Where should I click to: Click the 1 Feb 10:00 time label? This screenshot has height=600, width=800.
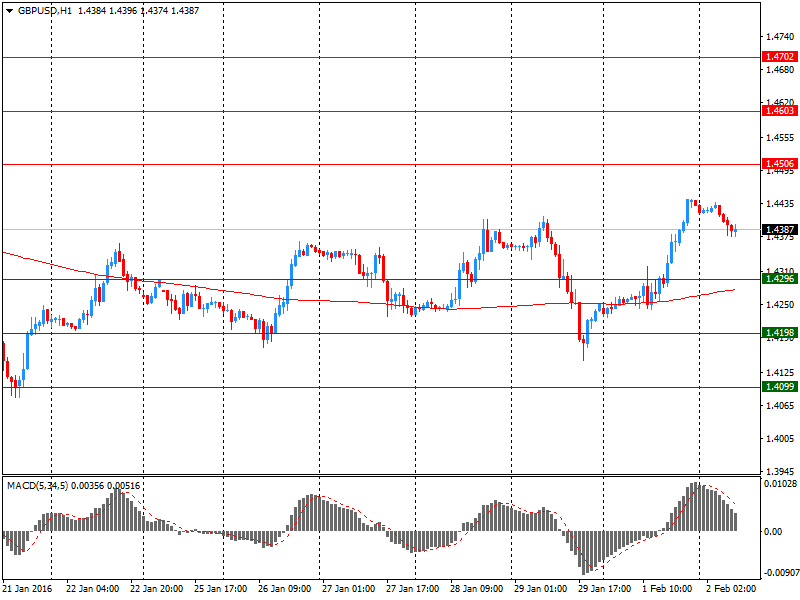click(667, 589)
